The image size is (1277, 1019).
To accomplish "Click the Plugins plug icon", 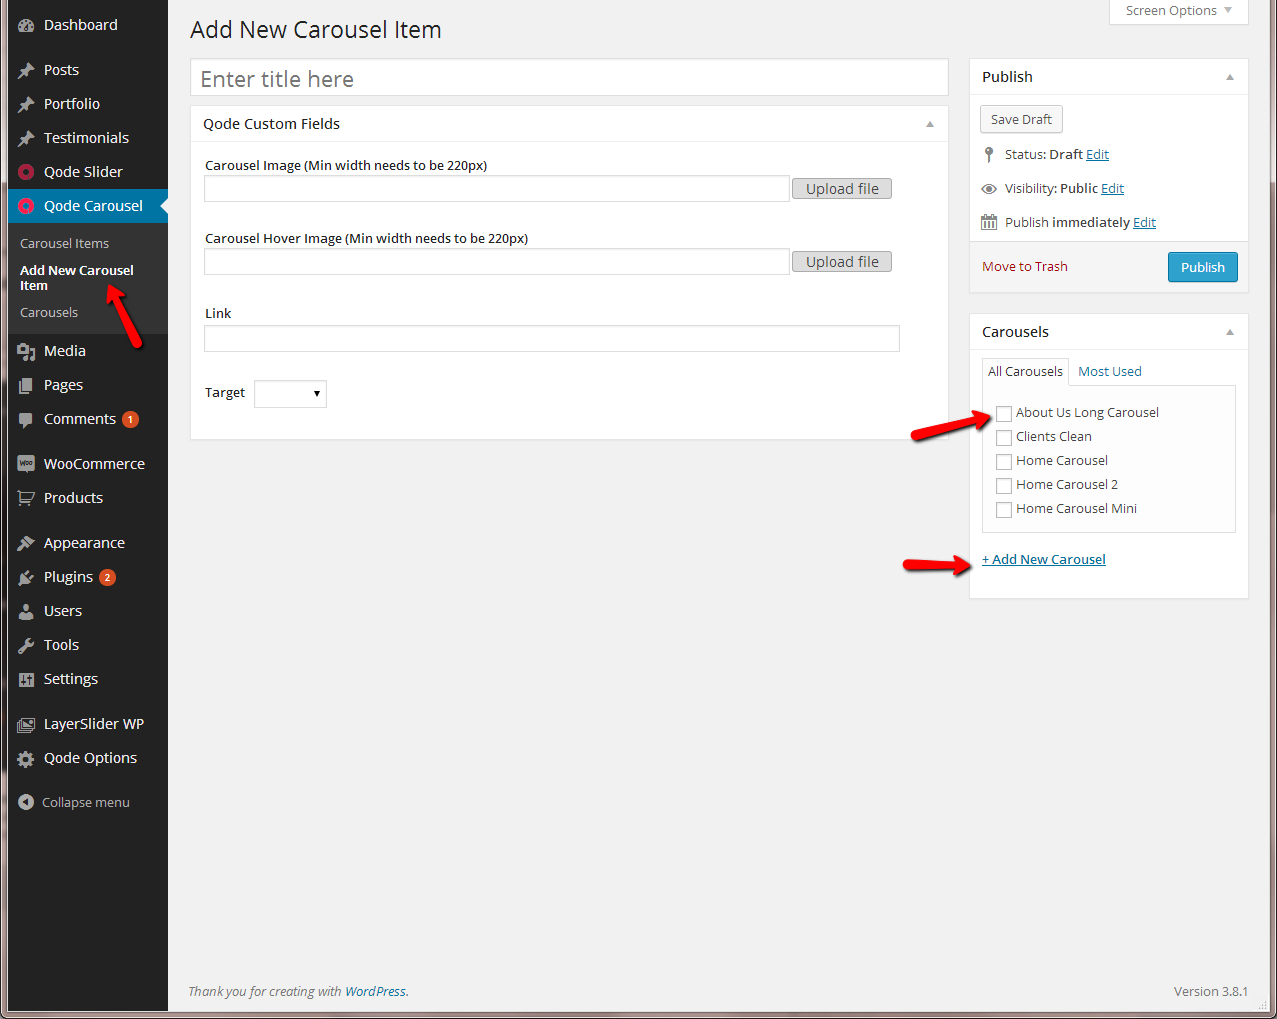I will point(26,577).
